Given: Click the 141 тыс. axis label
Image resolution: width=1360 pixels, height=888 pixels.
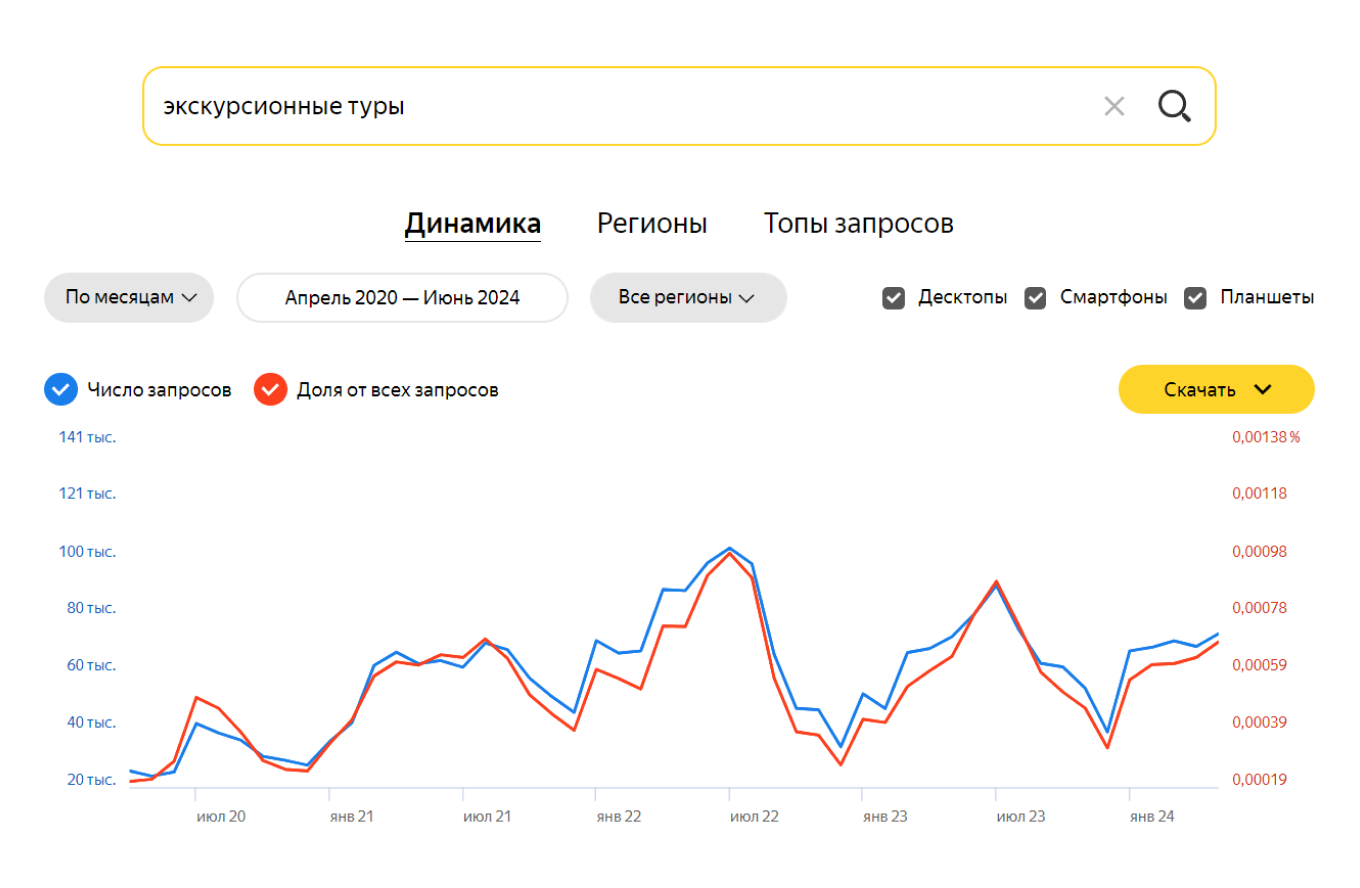Looking at the screenshot, I should (x=89, y=437).
